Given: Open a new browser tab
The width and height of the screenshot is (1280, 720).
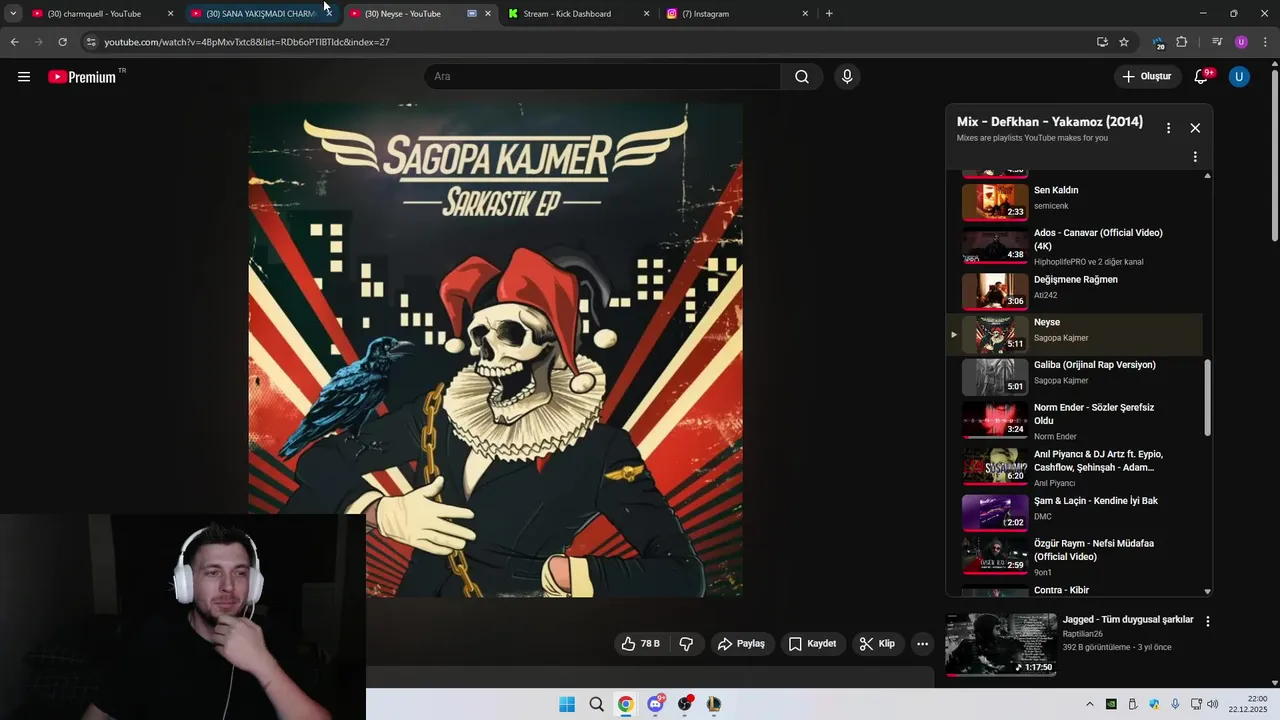Looking at the screenshot, I should [829, 14].
